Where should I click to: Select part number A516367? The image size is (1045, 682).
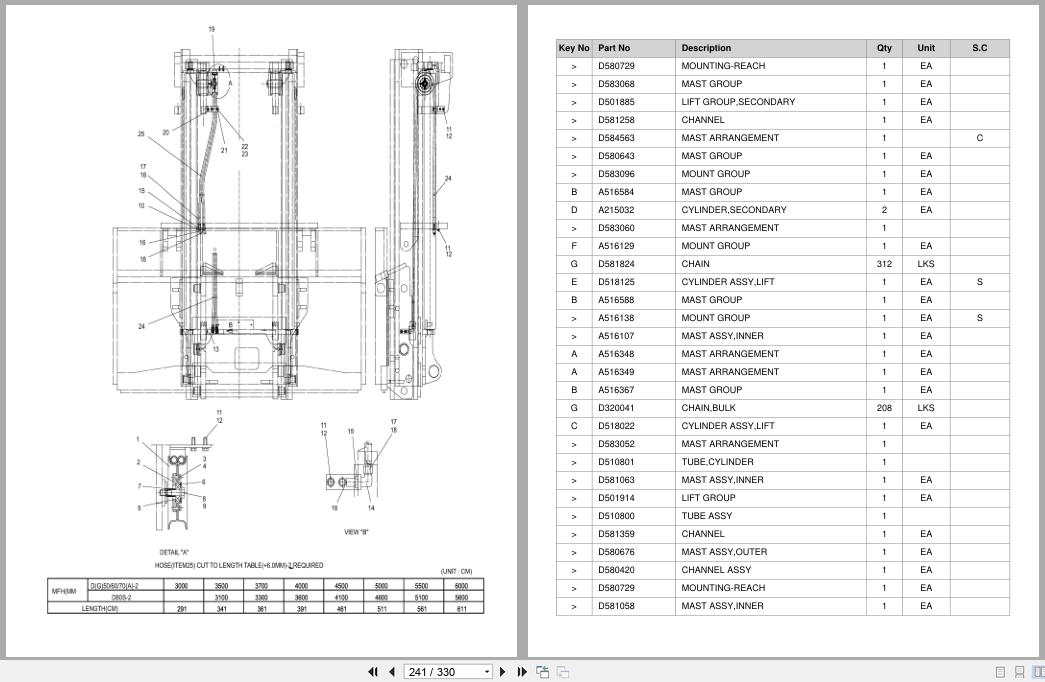tap(616, 390)
